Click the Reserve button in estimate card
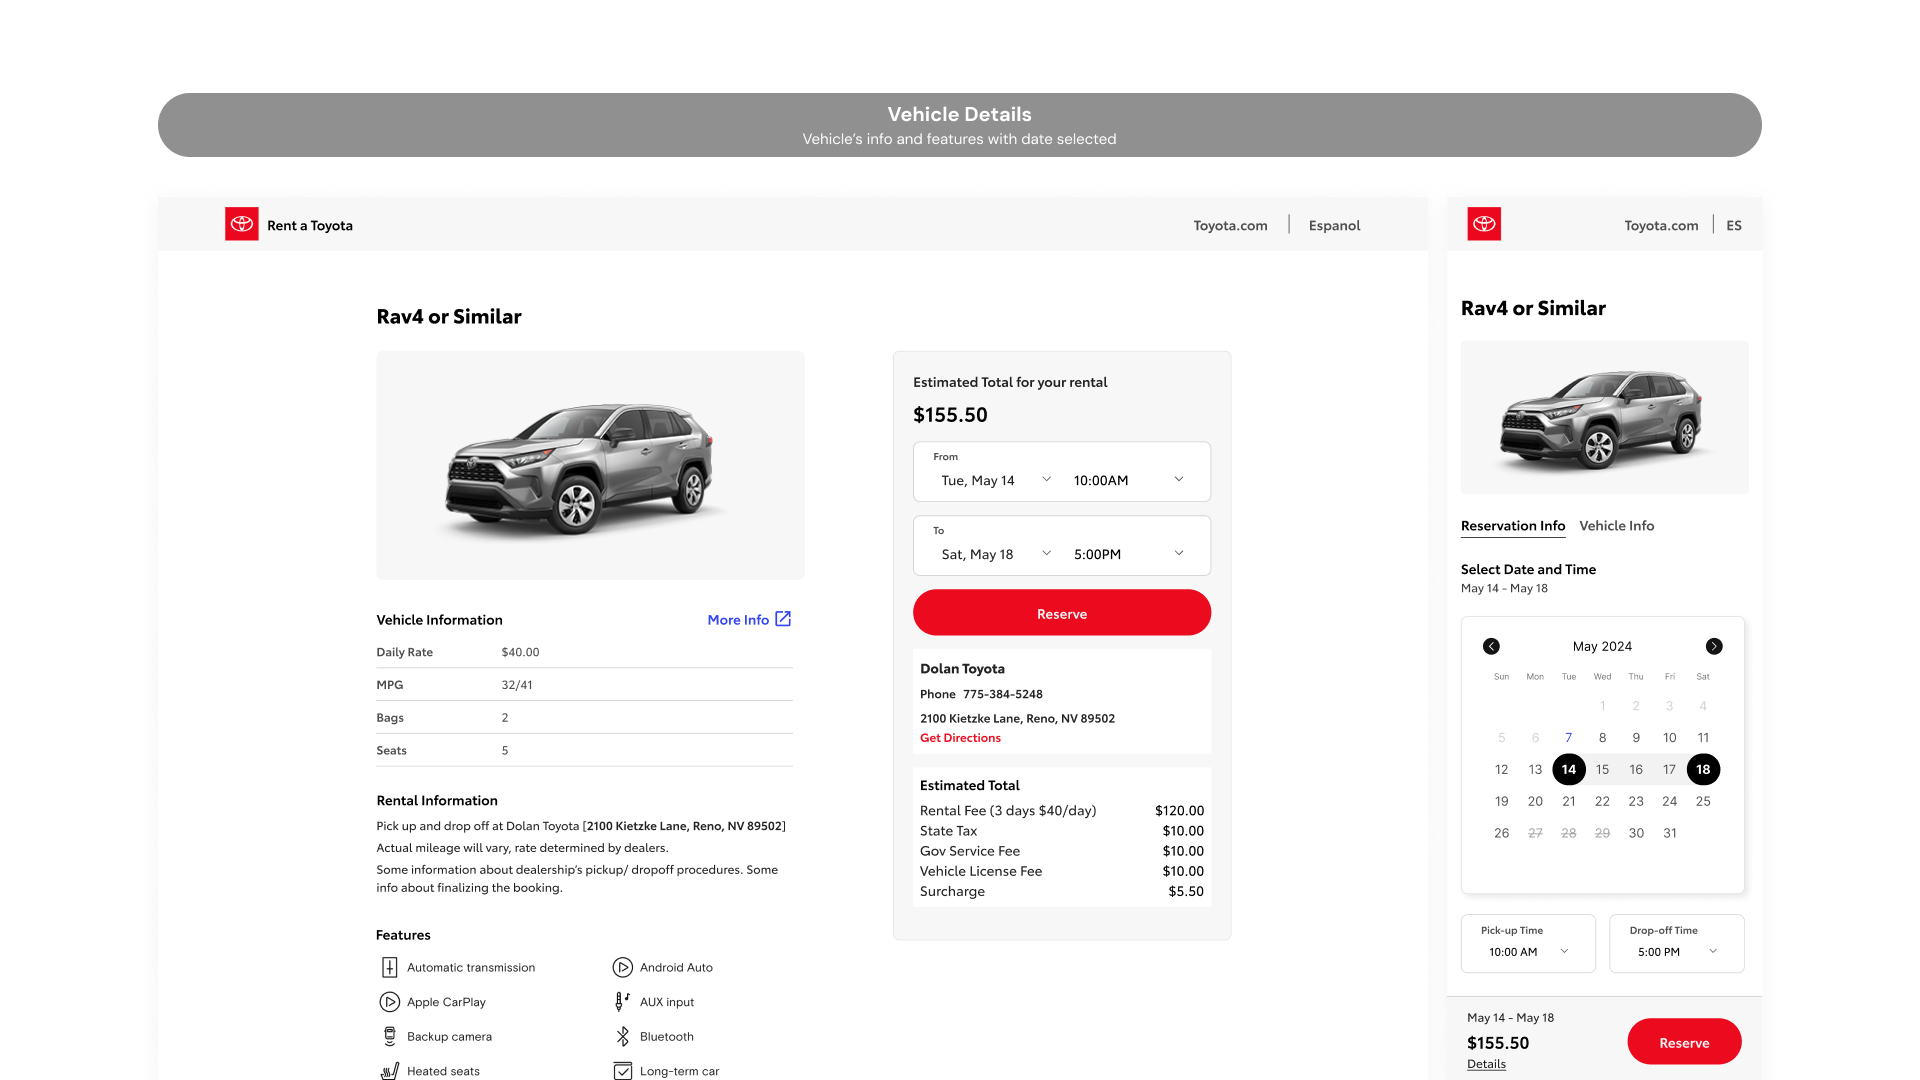1920x1080 pixels. (1061, 613)
